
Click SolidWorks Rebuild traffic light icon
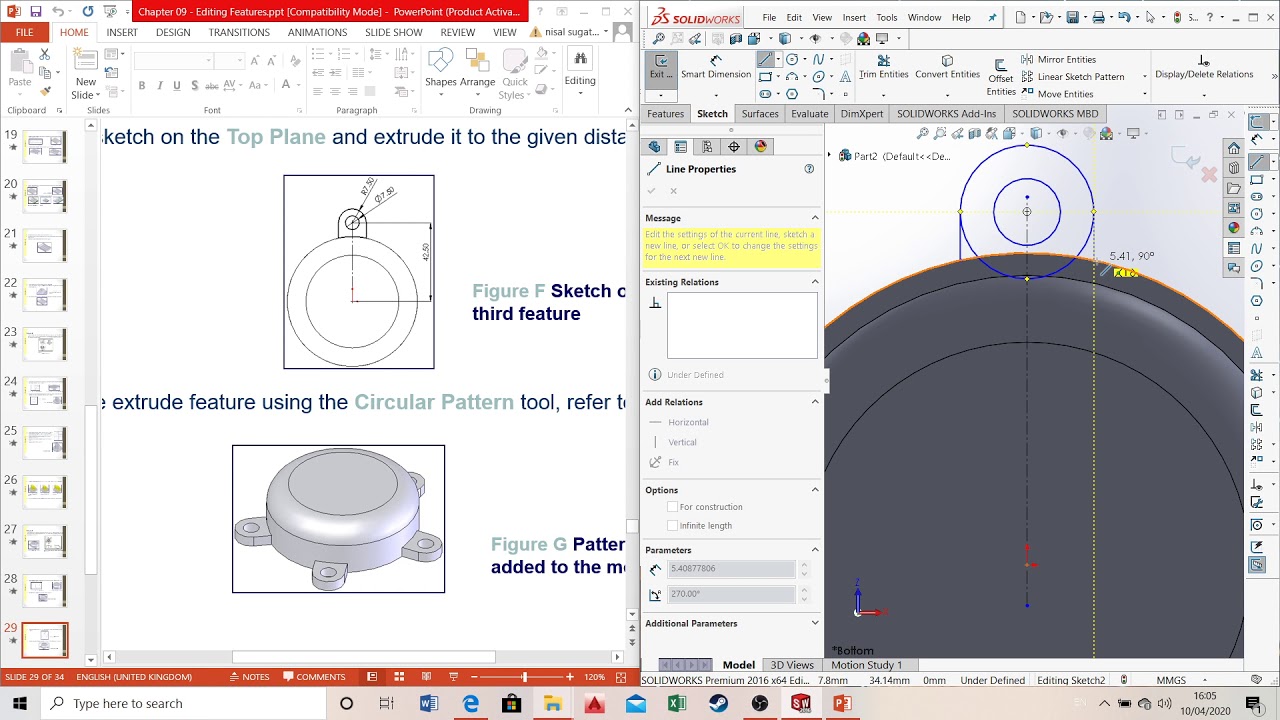(1177, 17)
